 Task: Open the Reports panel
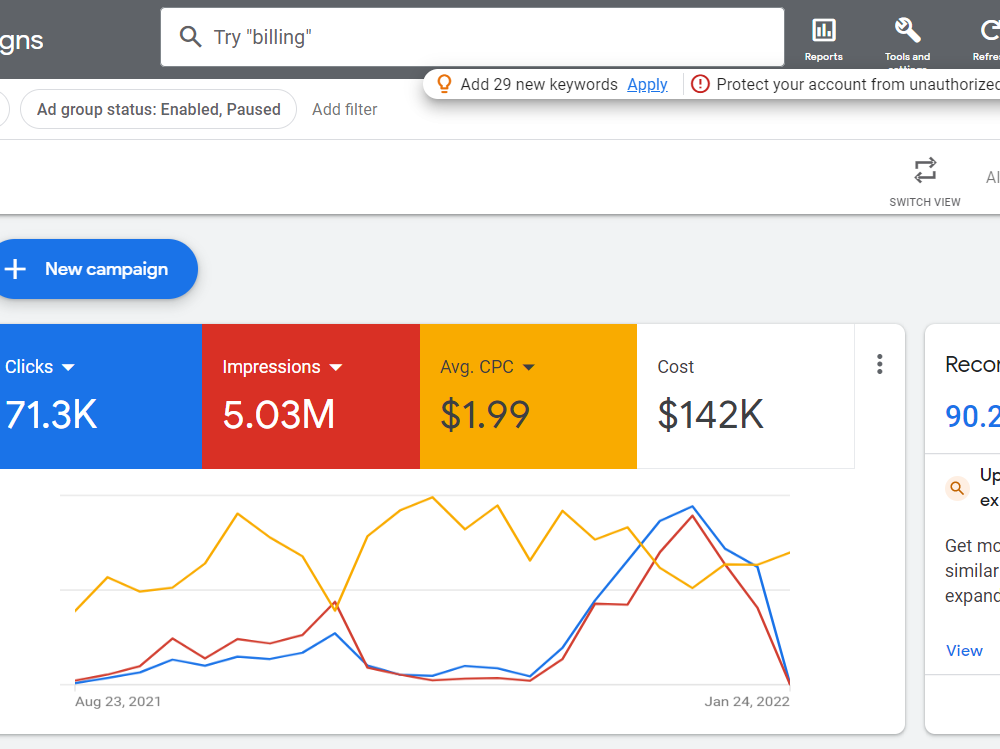(x=823, y=30)
